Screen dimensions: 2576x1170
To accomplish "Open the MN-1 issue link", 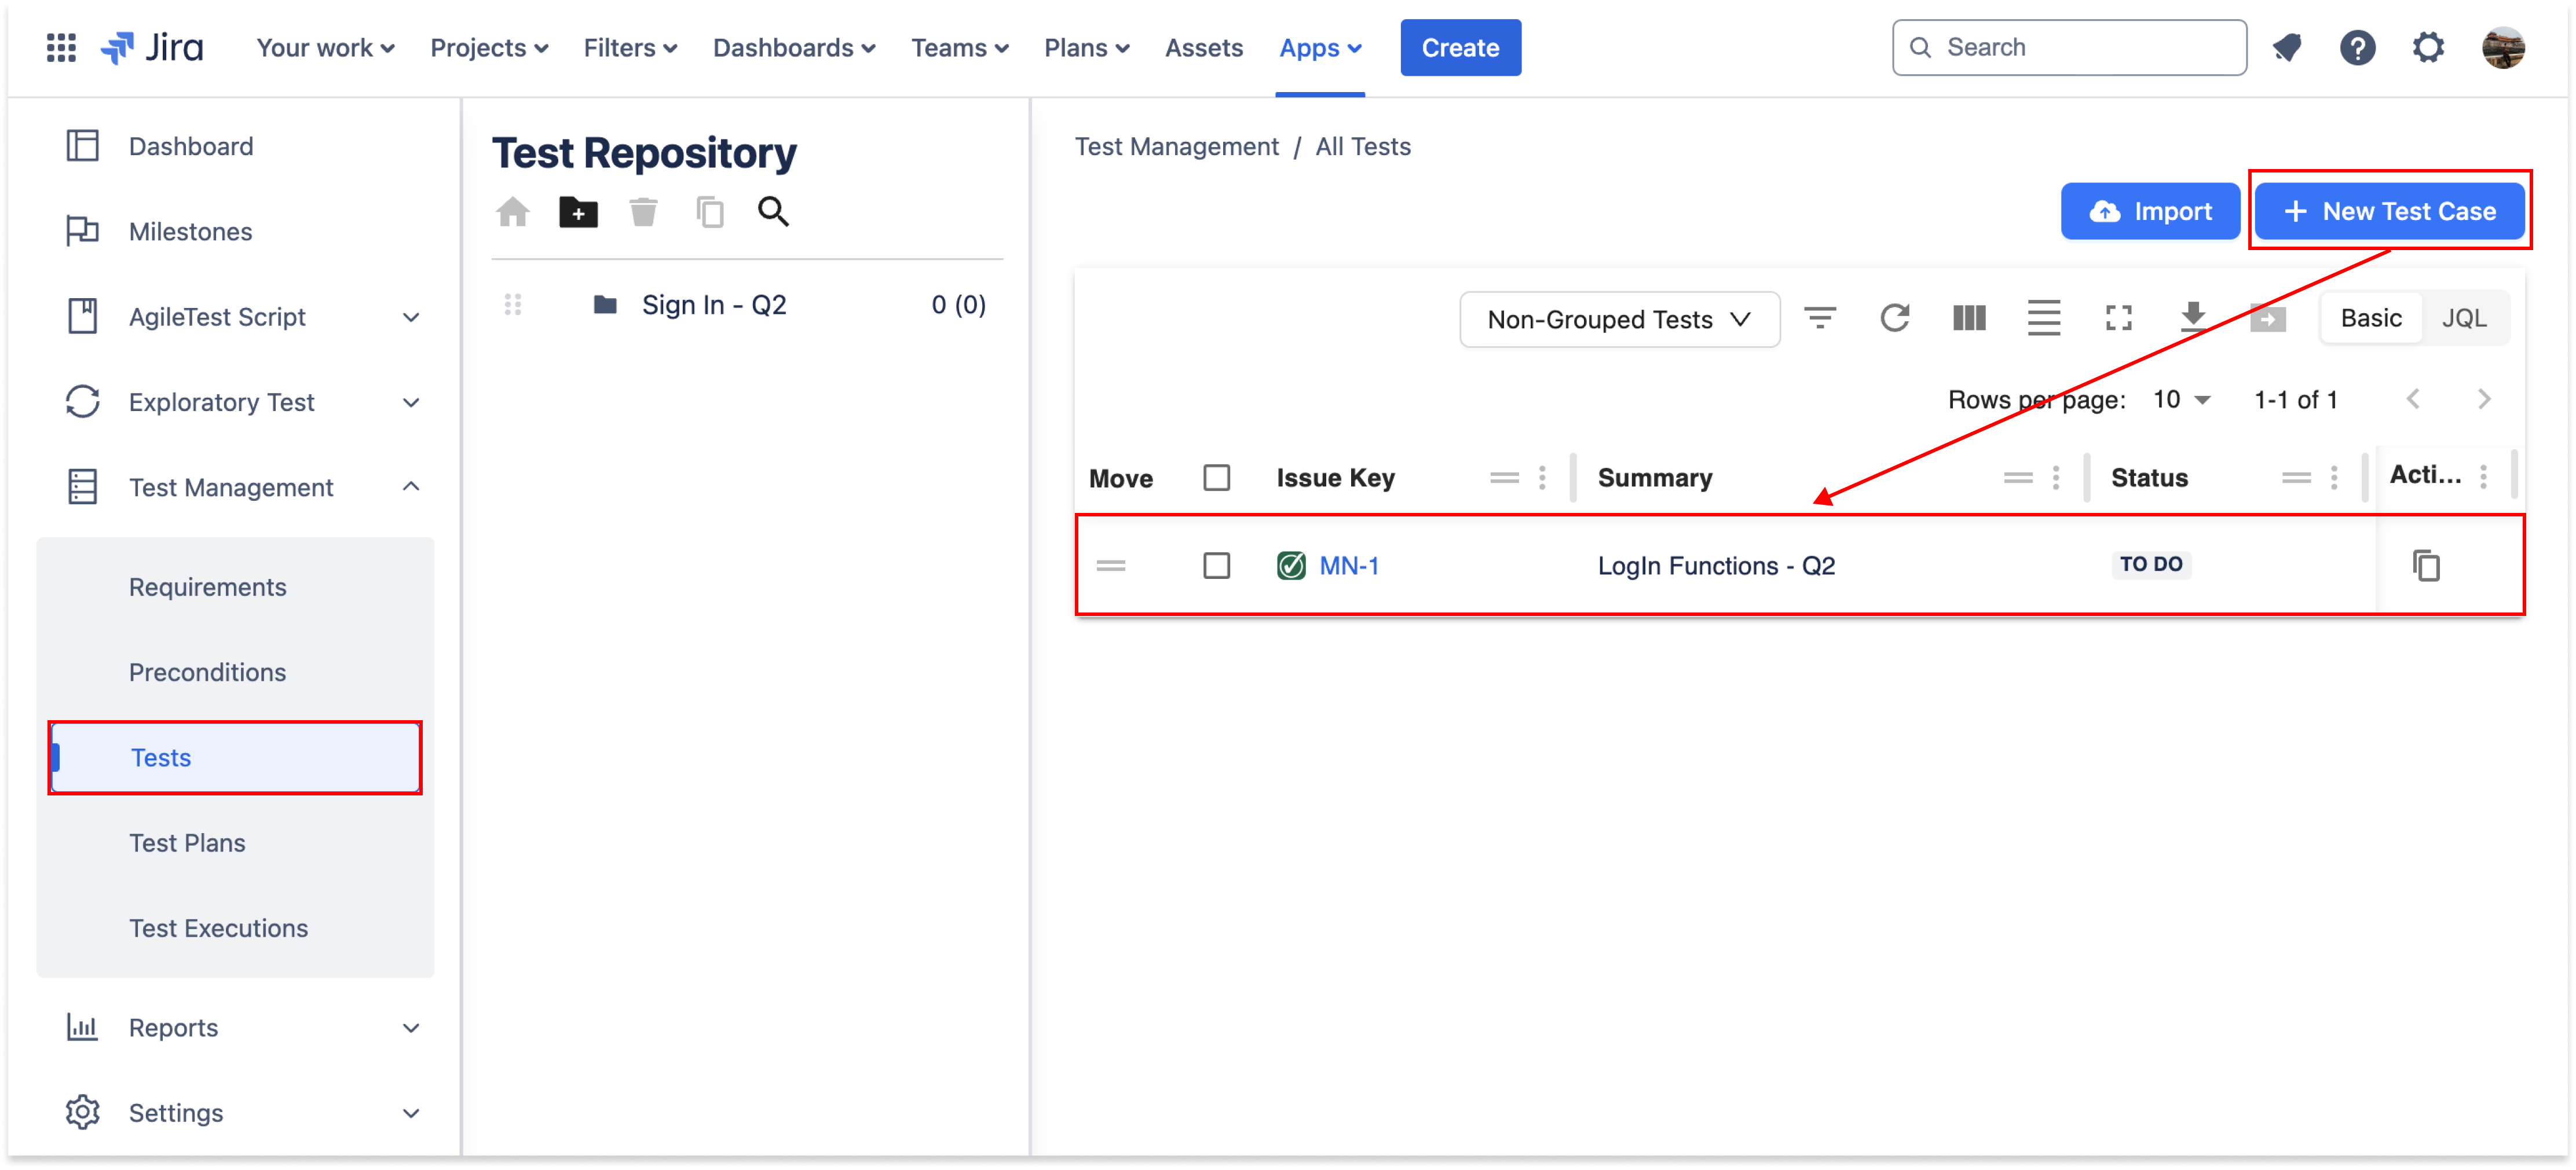I will pyautogui.click(x=1349, y=566).
